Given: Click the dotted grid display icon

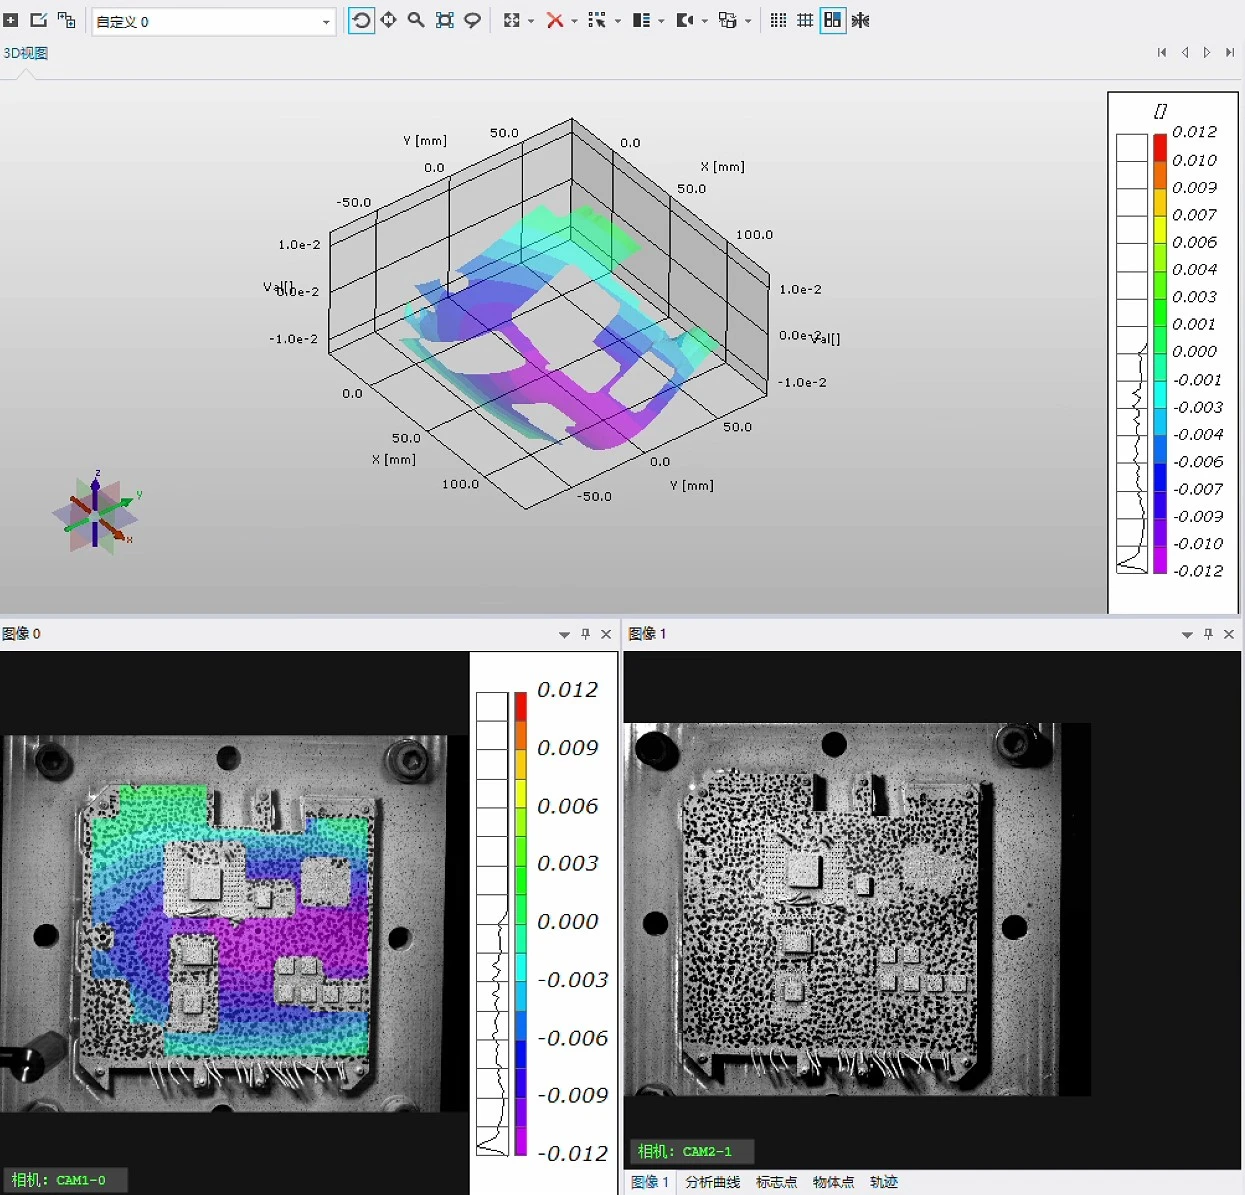Looking at the screenshot, I should pos(778,21).
